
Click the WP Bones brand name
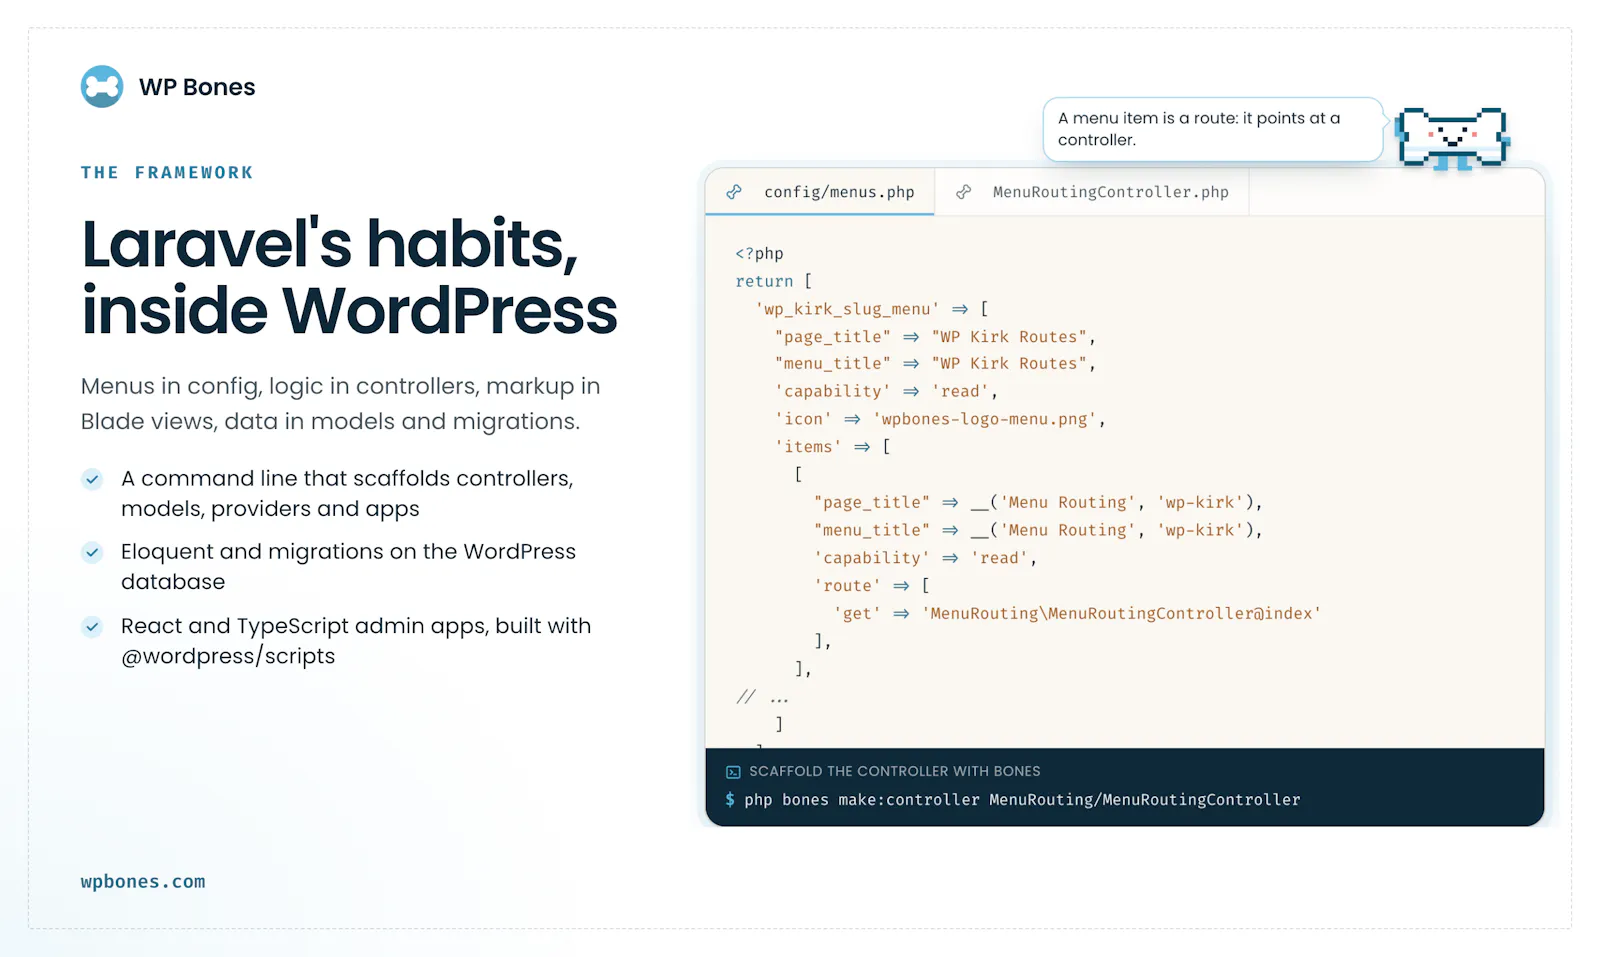tap(197, 87)
